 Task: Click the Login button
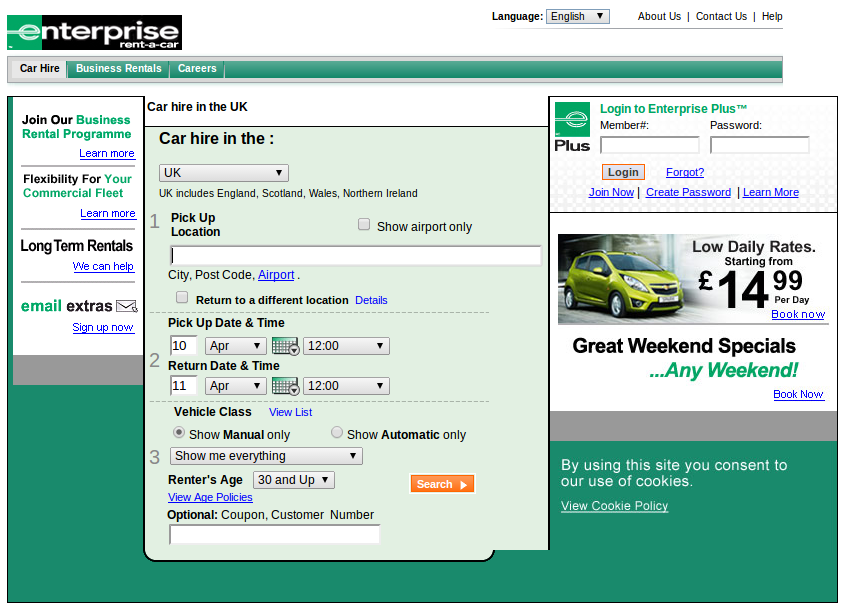point(623,172)
